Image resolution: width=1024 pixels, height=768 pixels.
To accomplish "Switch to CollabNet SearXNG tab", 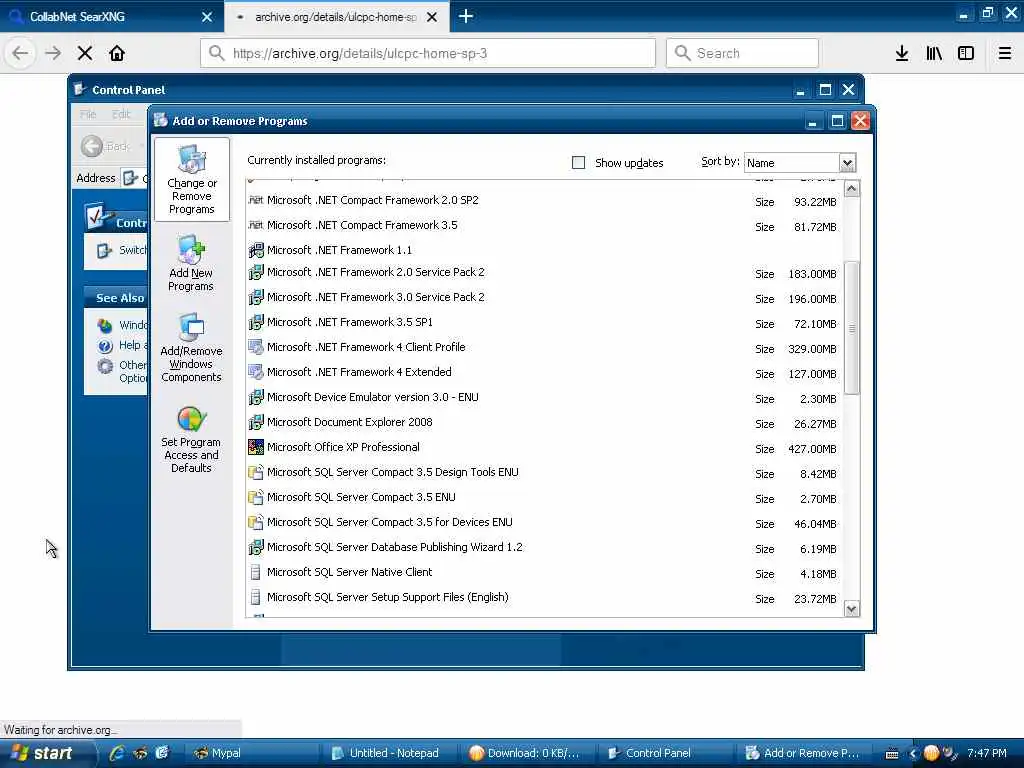I will (112, 16).
